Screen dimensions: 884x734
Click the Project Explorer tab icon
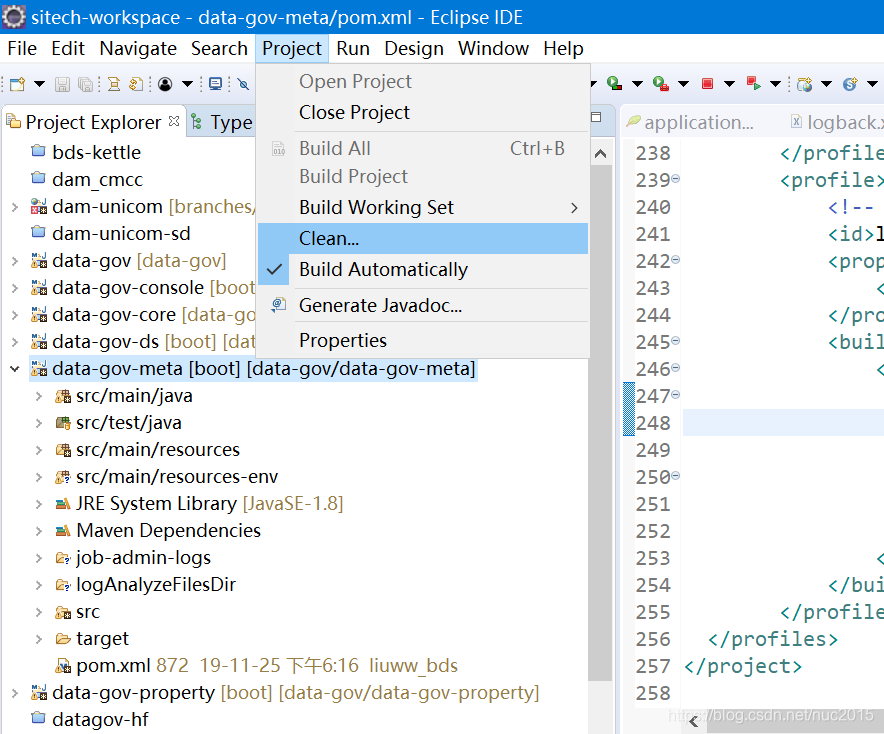14,121
